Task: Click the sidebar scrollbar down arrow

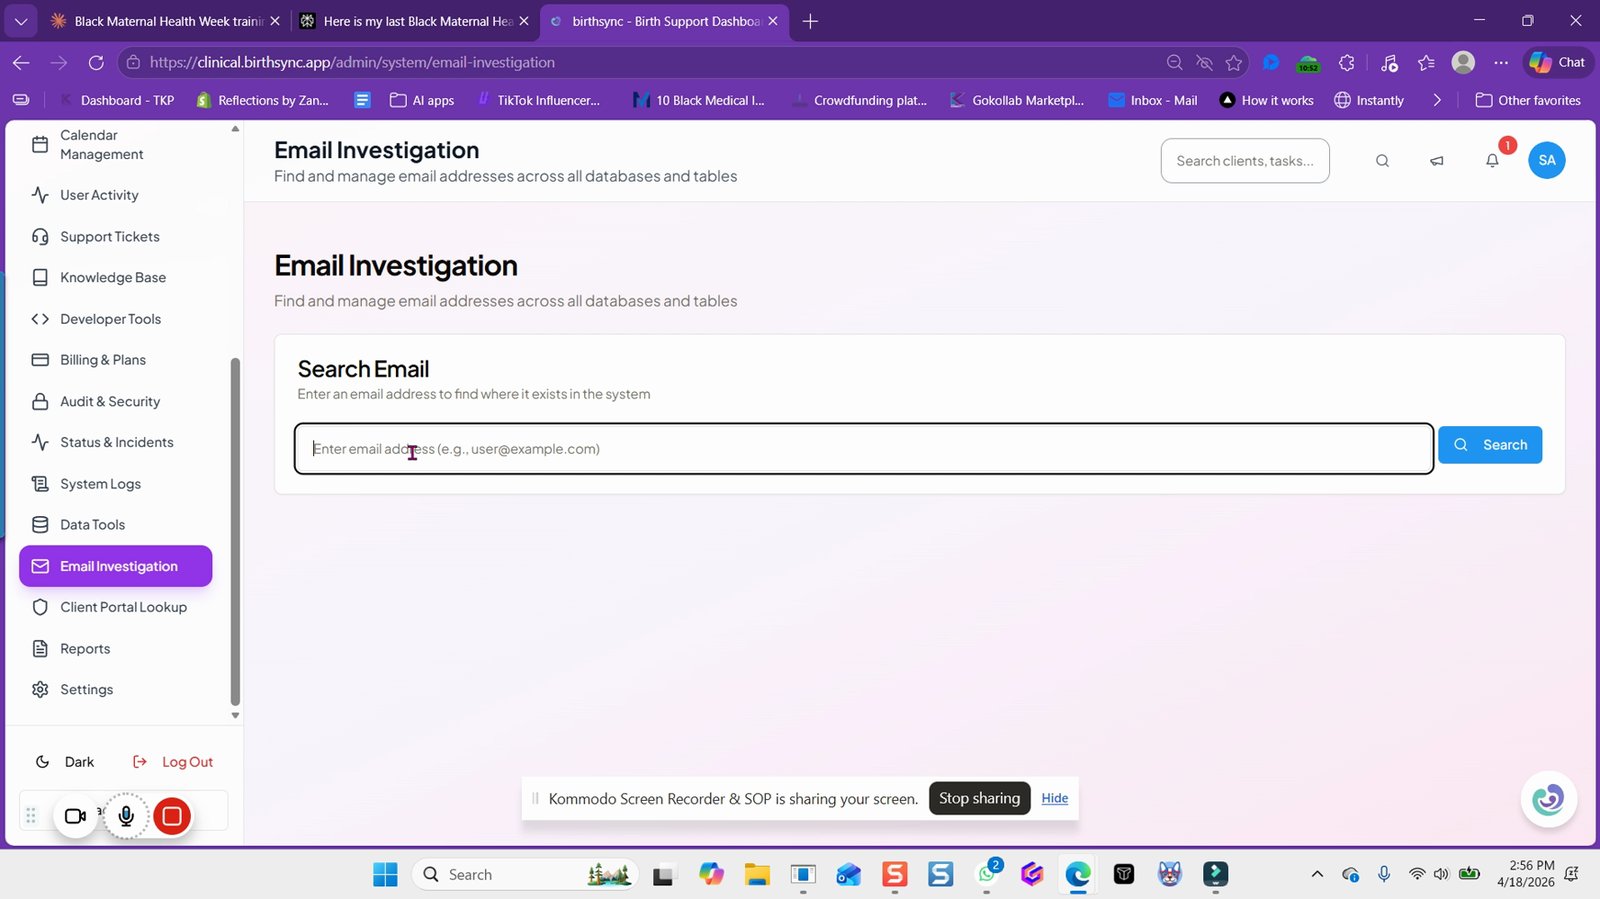Action: (235, 715)
